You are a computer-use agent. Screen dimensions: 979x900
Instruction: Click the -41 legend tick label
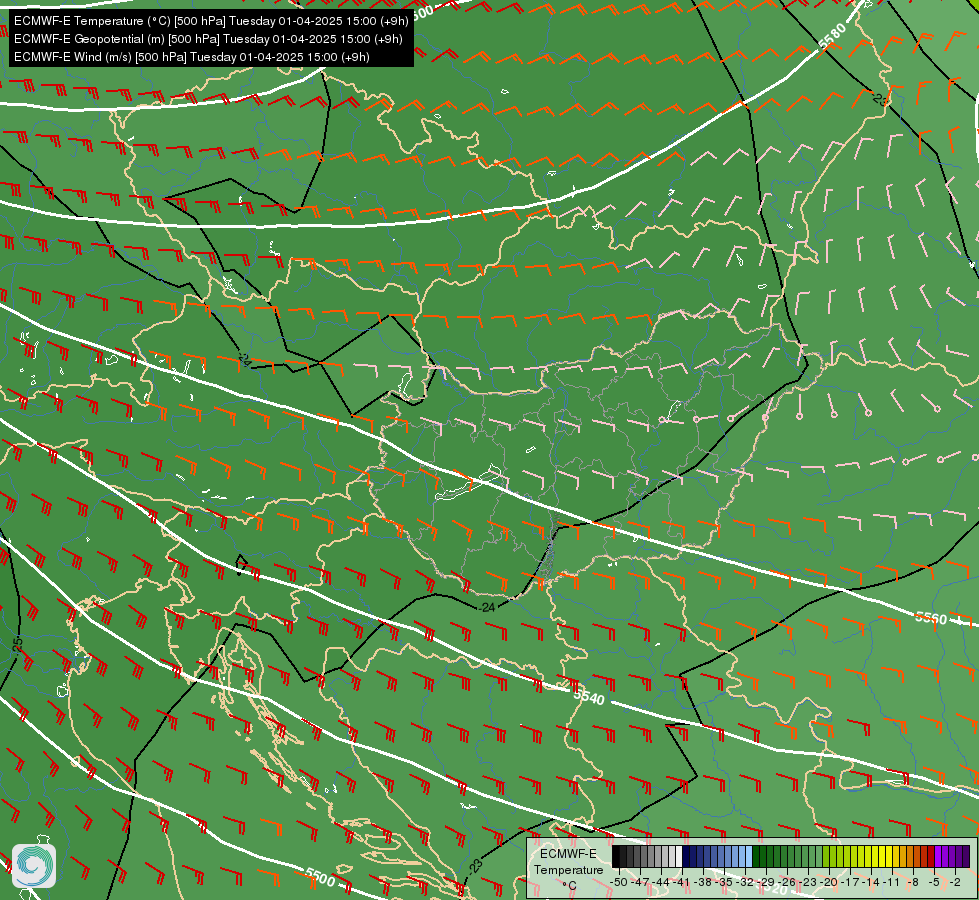[x=682, y=882]
